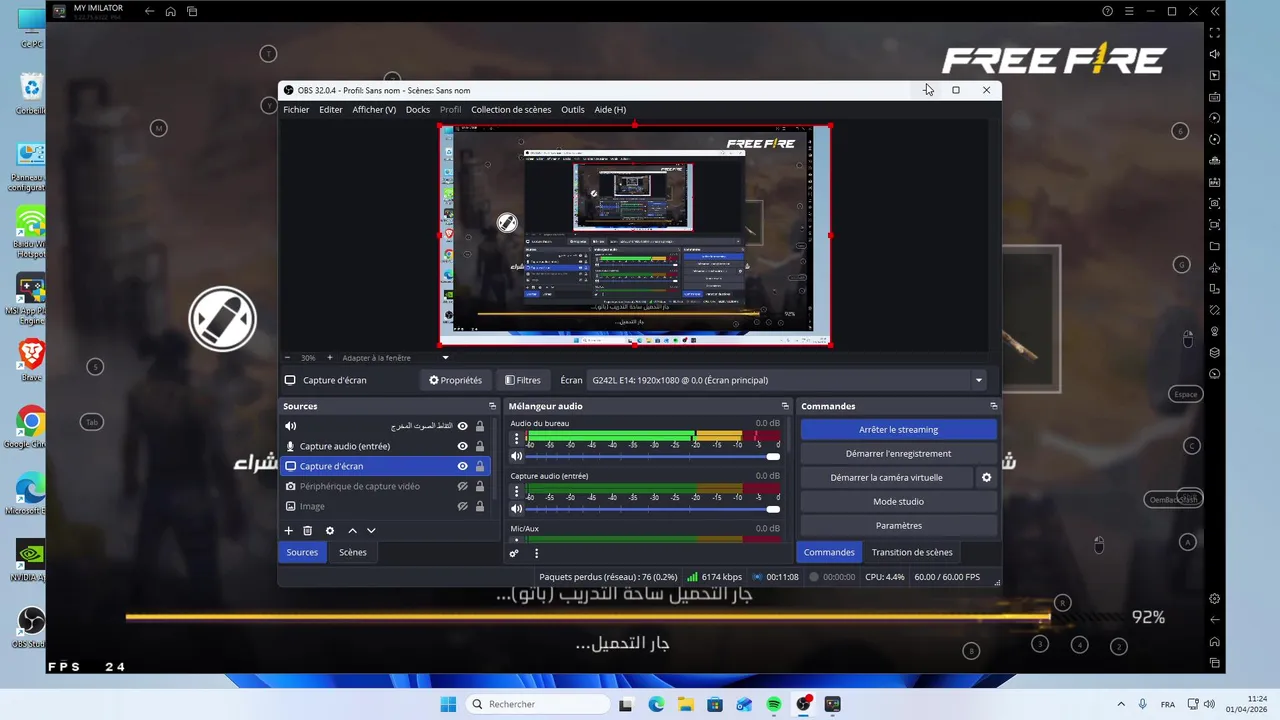
Task: Pop out the Mélangeur audio dock
Action: pos(785,406)
